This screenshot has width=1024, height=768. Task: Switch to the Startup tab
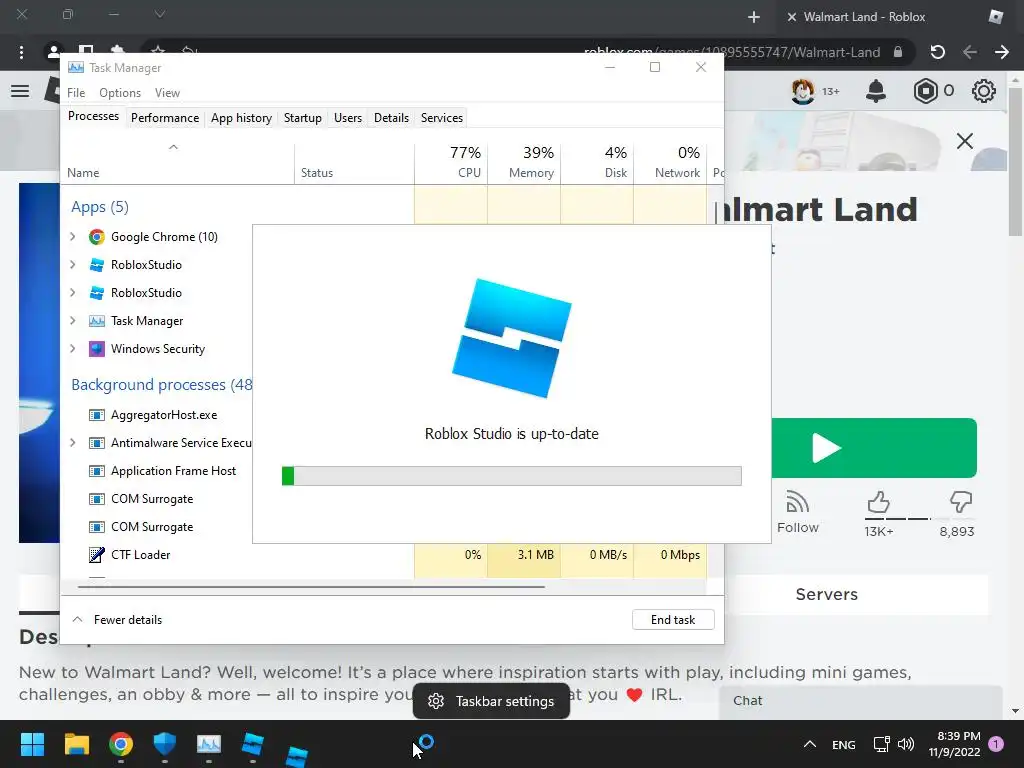302,118
